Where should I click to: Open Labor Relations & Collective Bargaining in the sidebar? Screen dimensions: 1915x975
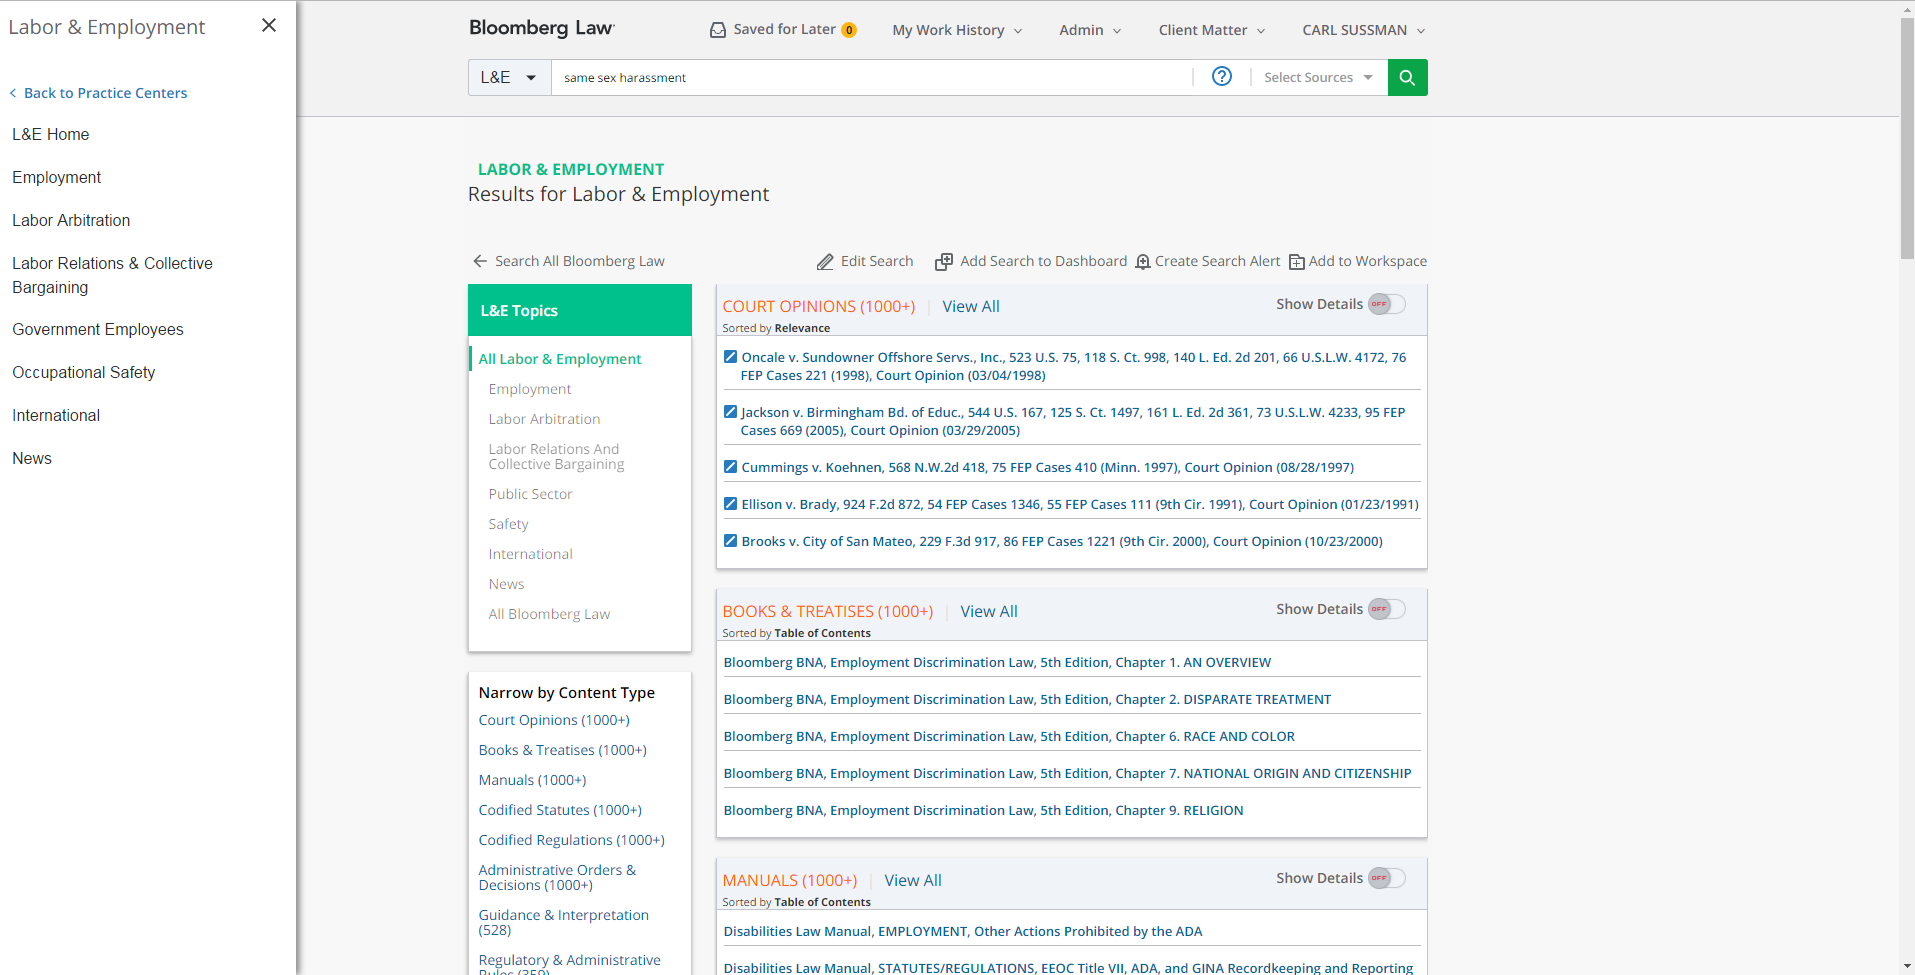[112, 275]
